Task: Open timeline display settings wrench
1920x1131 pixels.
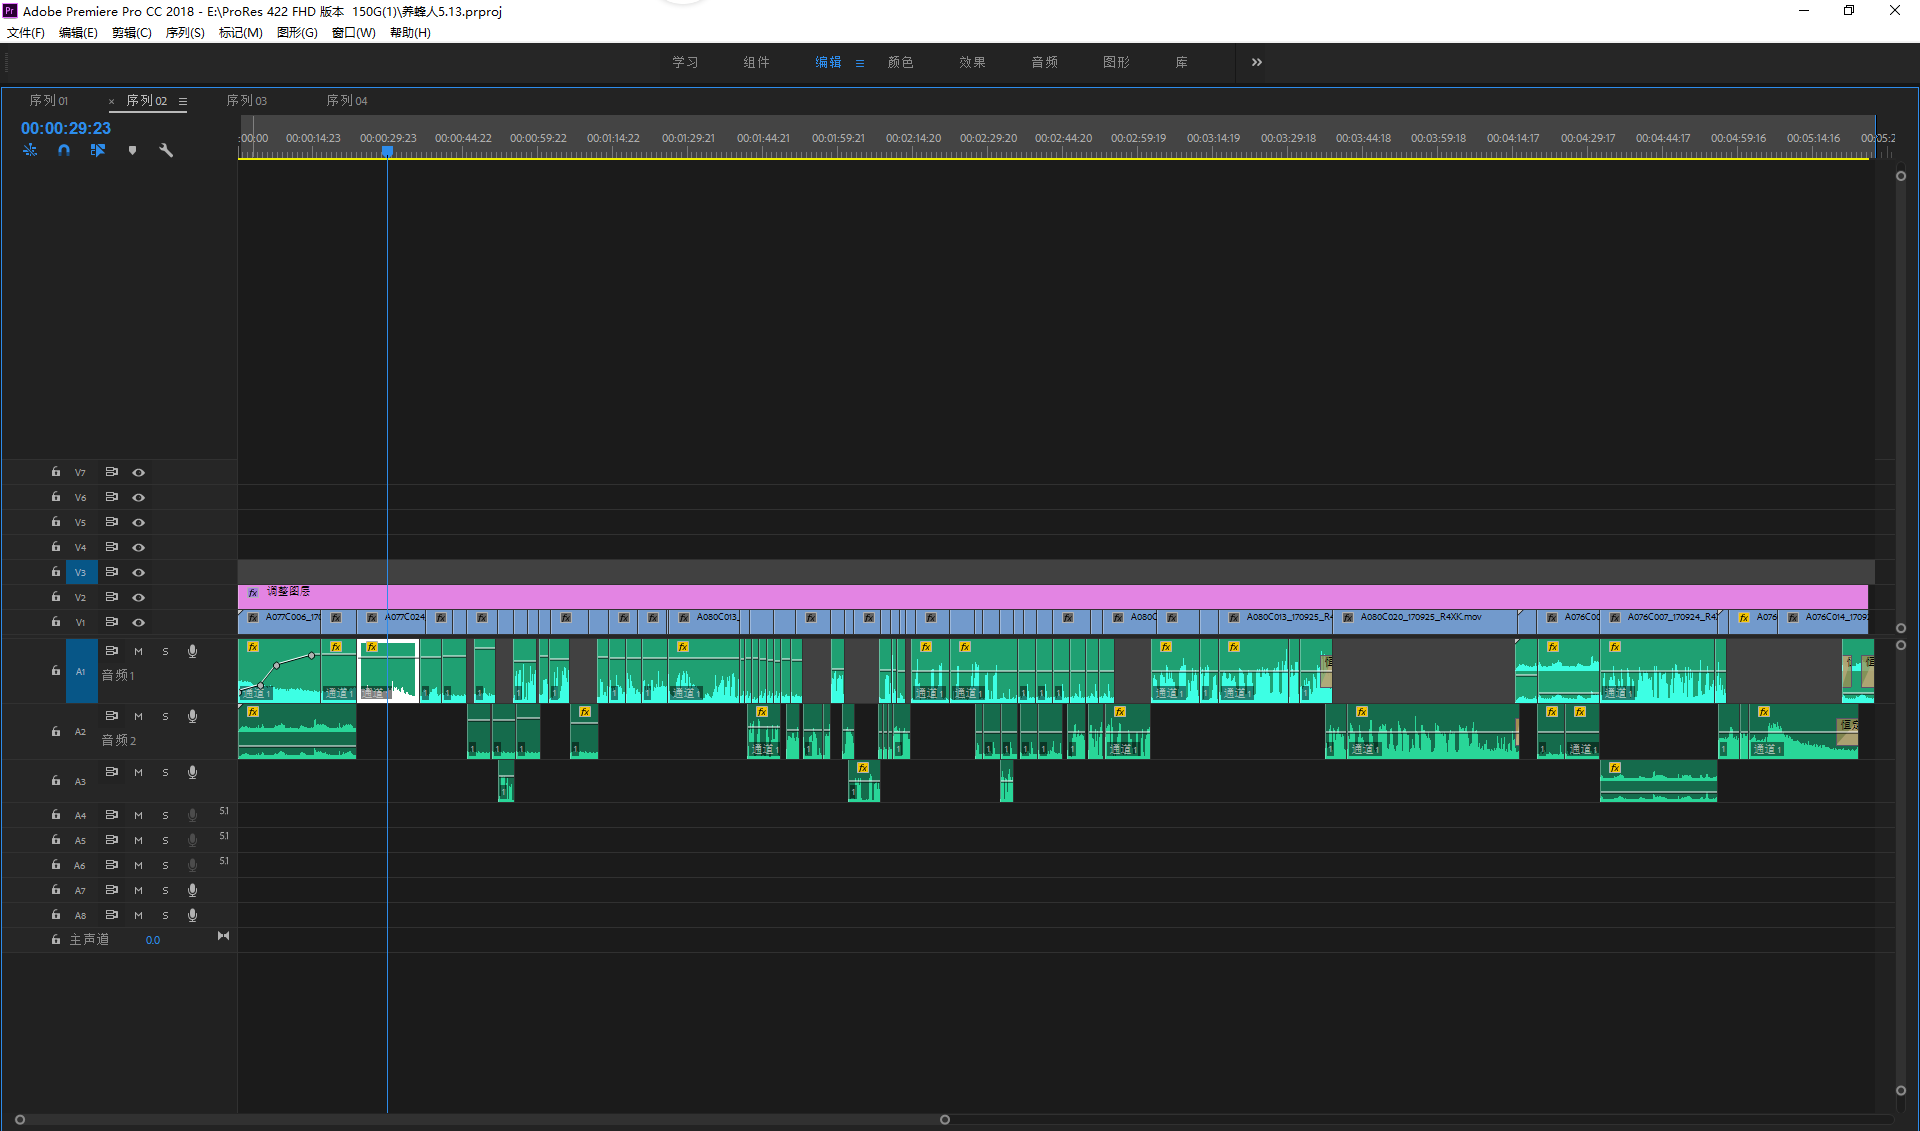Action: coord(166,150)
